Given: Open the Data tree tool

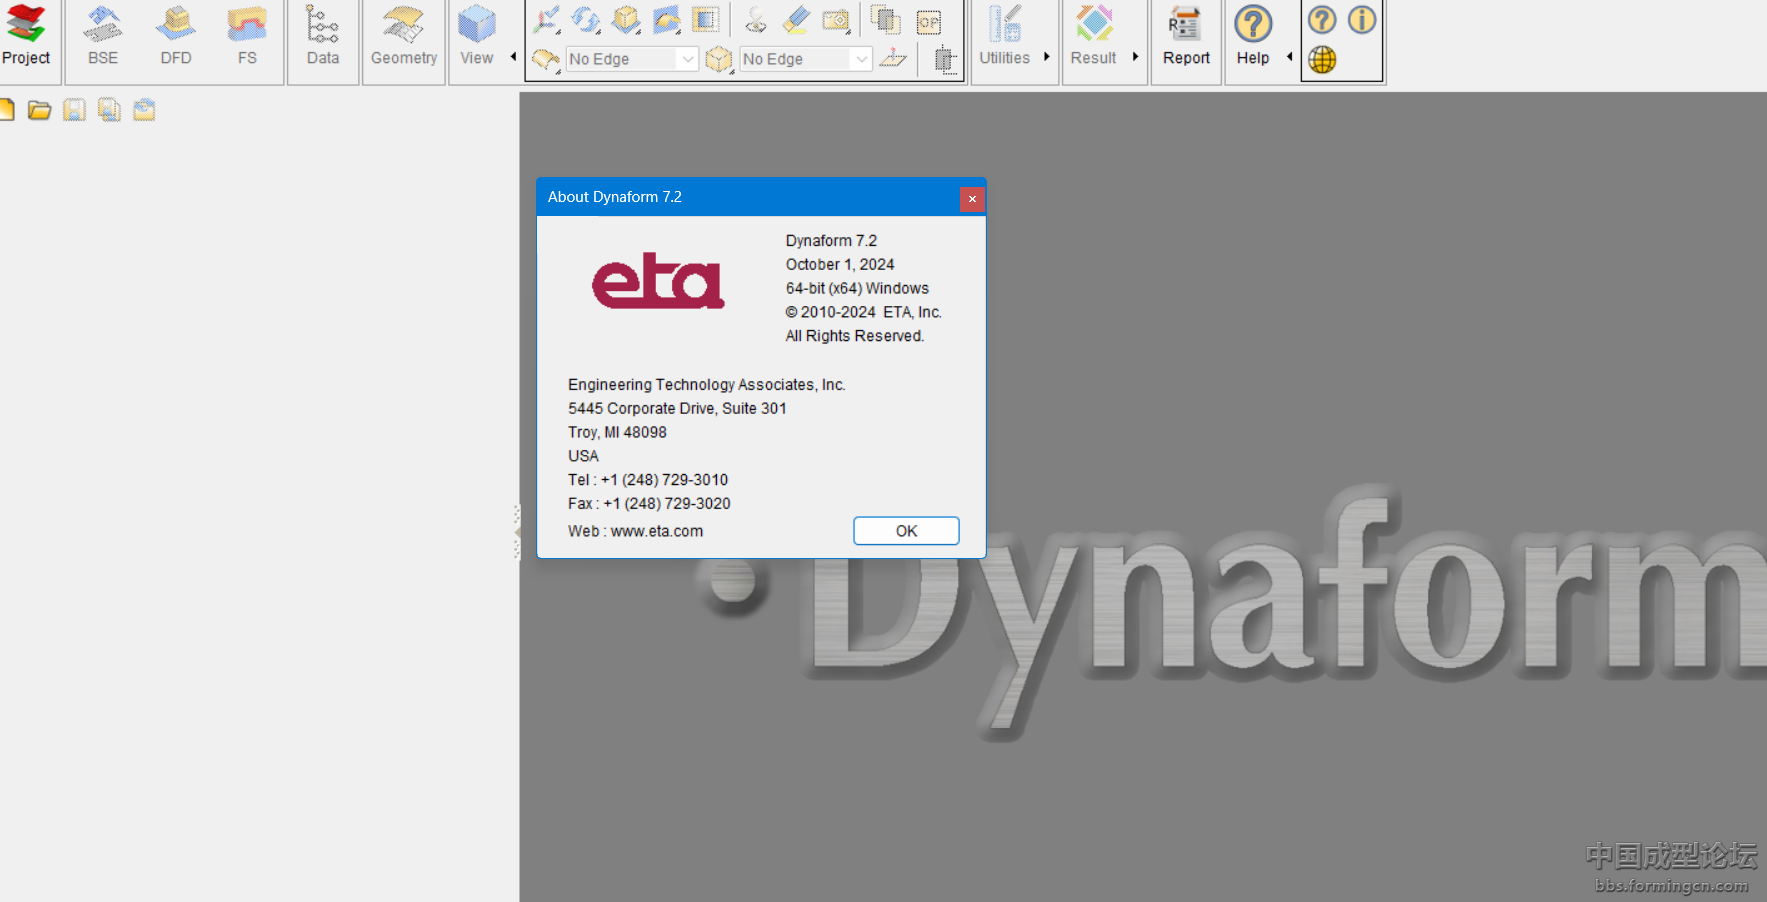Looking at the screenshot, I should (322, 36).
